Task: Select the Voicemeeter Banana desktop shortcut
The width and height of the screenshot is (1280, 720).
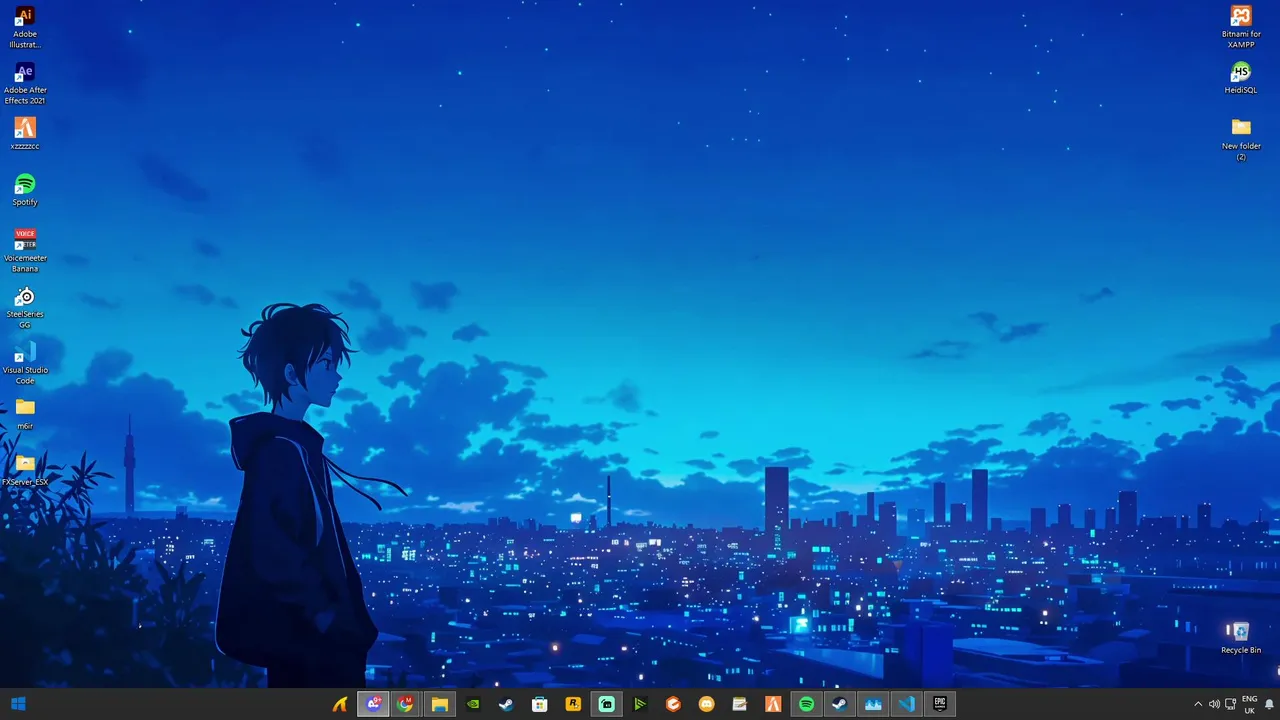Action: click(x=25, y=251)
